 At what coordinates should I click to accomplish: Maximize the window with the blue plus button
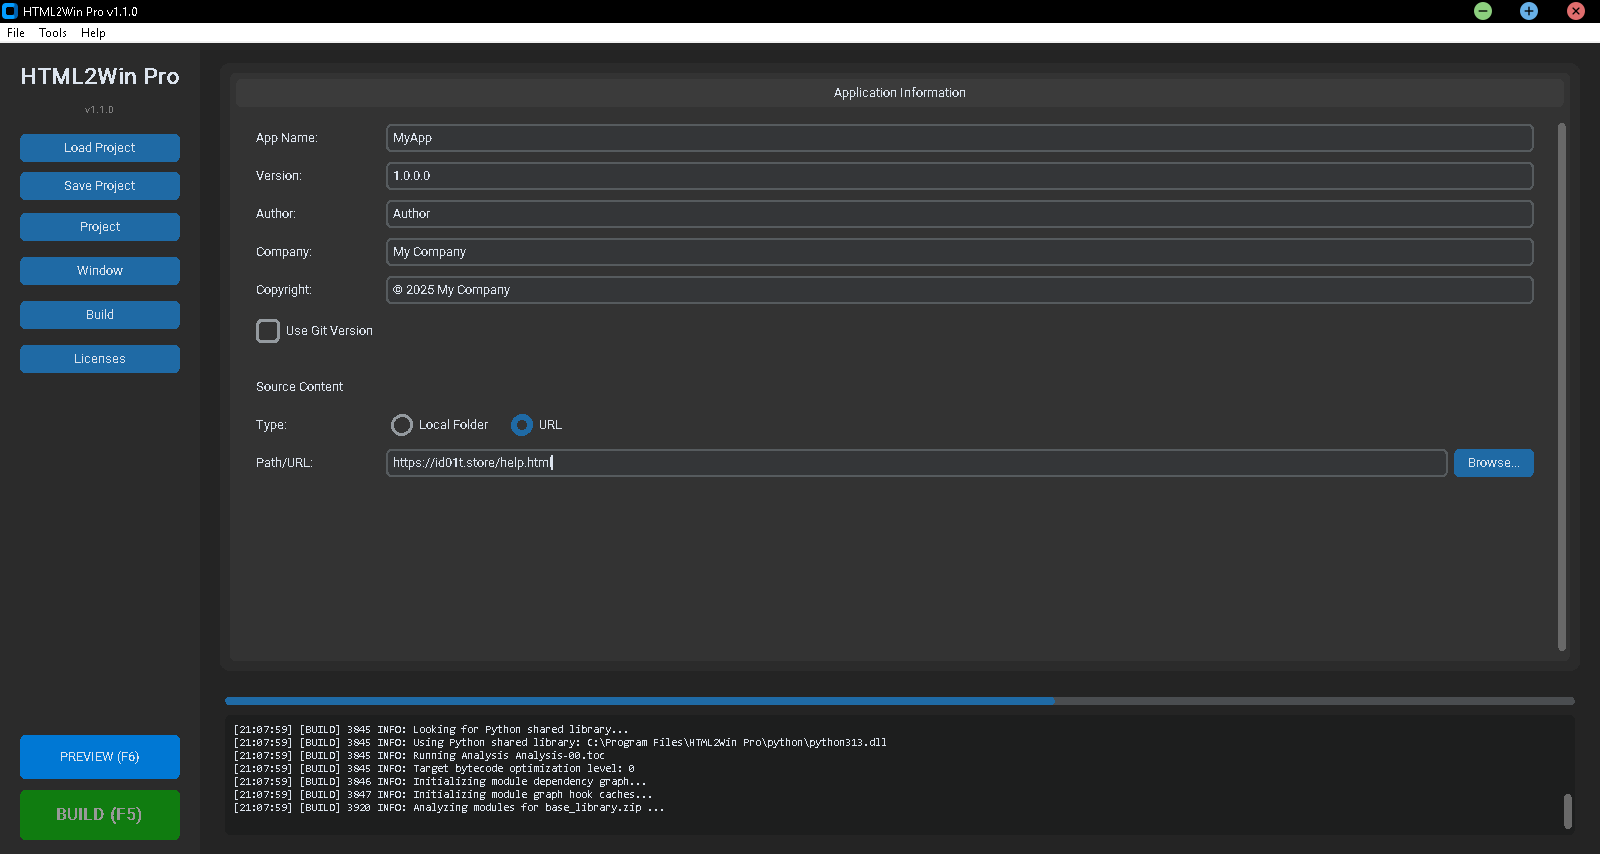[x=1529, y=11]
